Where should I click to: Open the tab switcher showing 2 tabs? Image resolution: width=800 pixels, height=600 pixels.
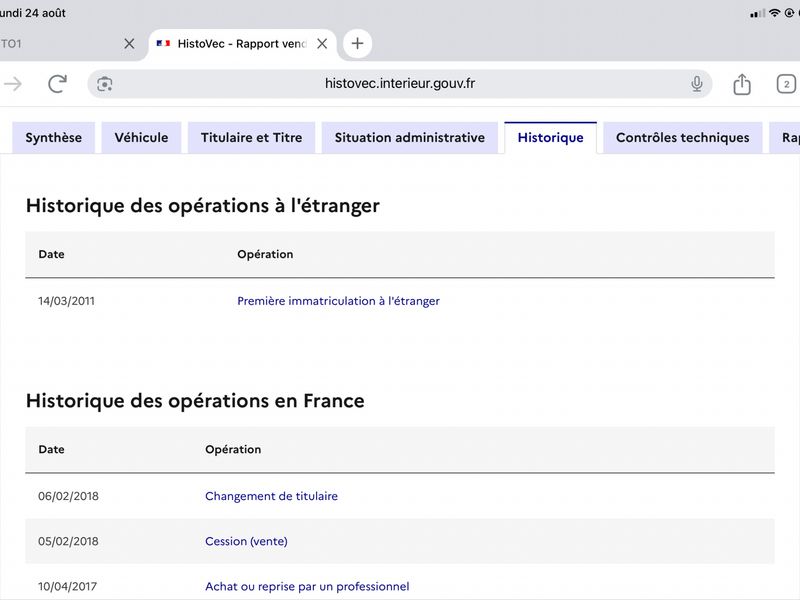click(786, 84)
